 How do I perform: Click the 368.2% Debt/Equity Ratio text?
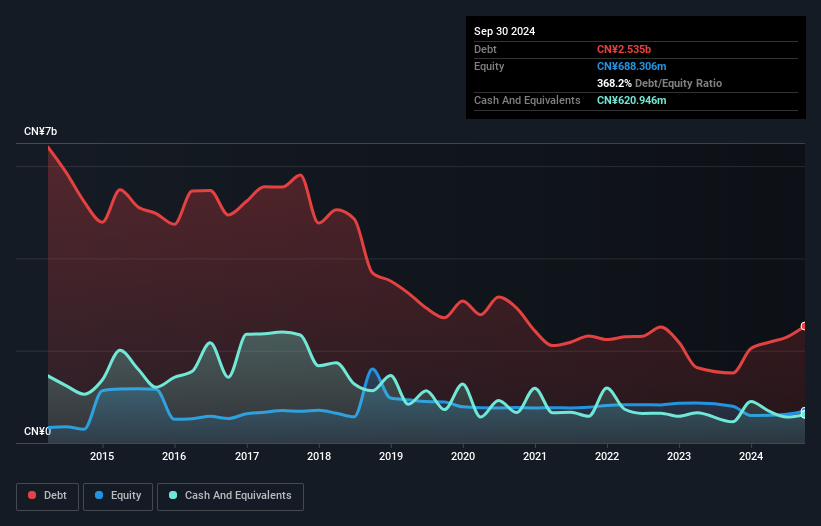tap(659, 83)
